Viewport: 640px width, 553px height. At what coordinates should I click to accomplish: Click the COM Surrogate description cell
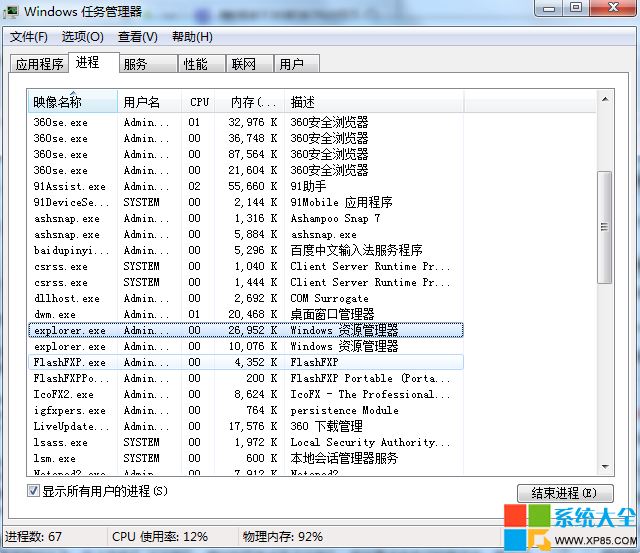point(329,298)
